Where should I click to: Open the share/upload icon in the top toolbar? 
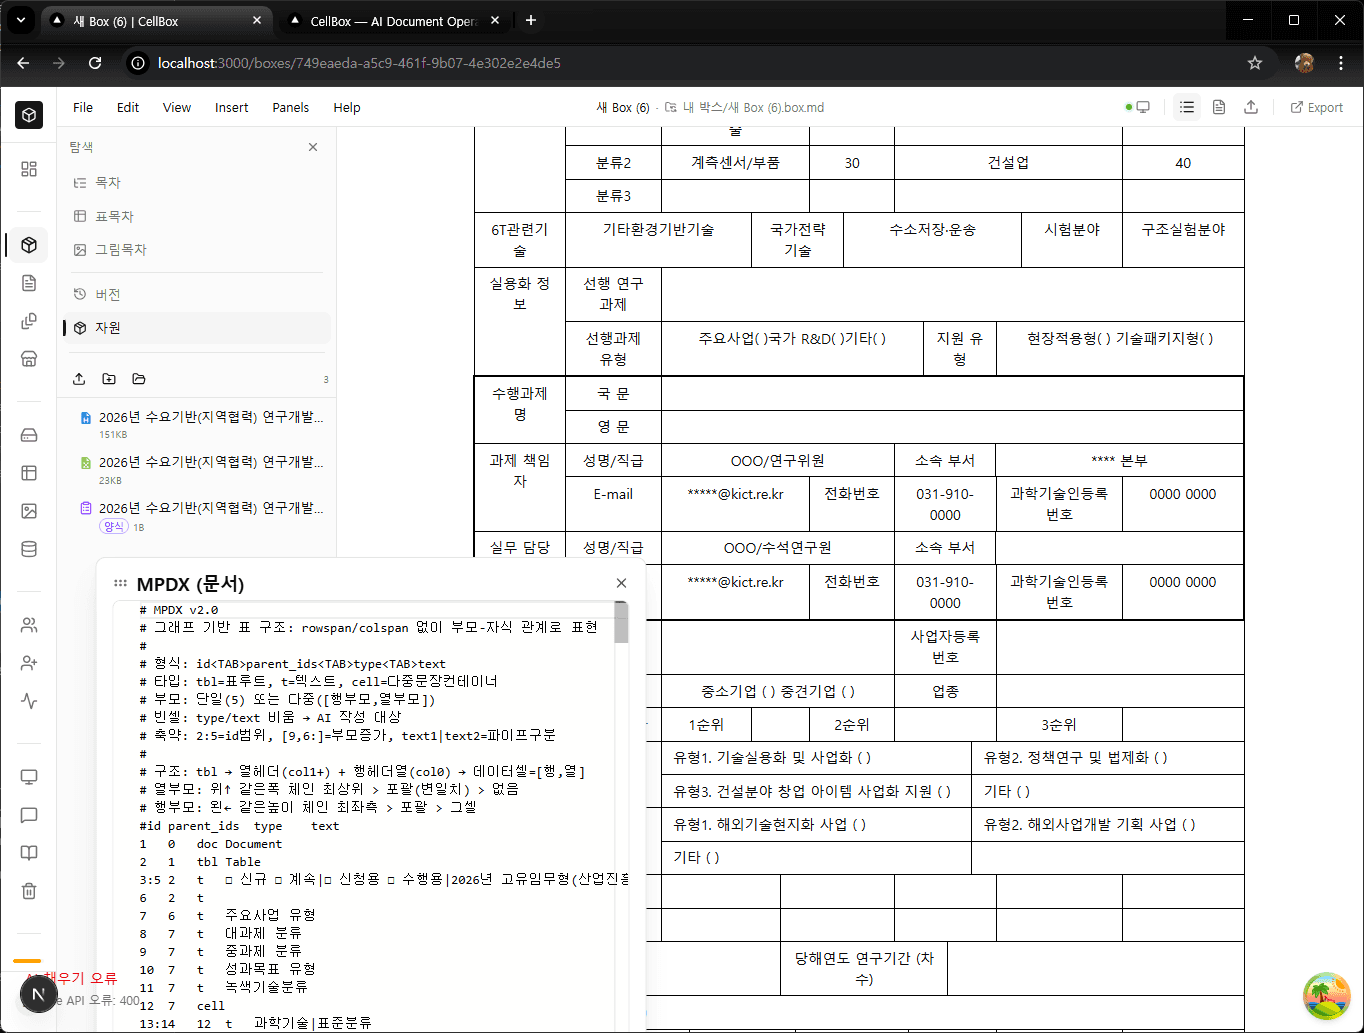pyautogui.click(x=1250, y=107)
